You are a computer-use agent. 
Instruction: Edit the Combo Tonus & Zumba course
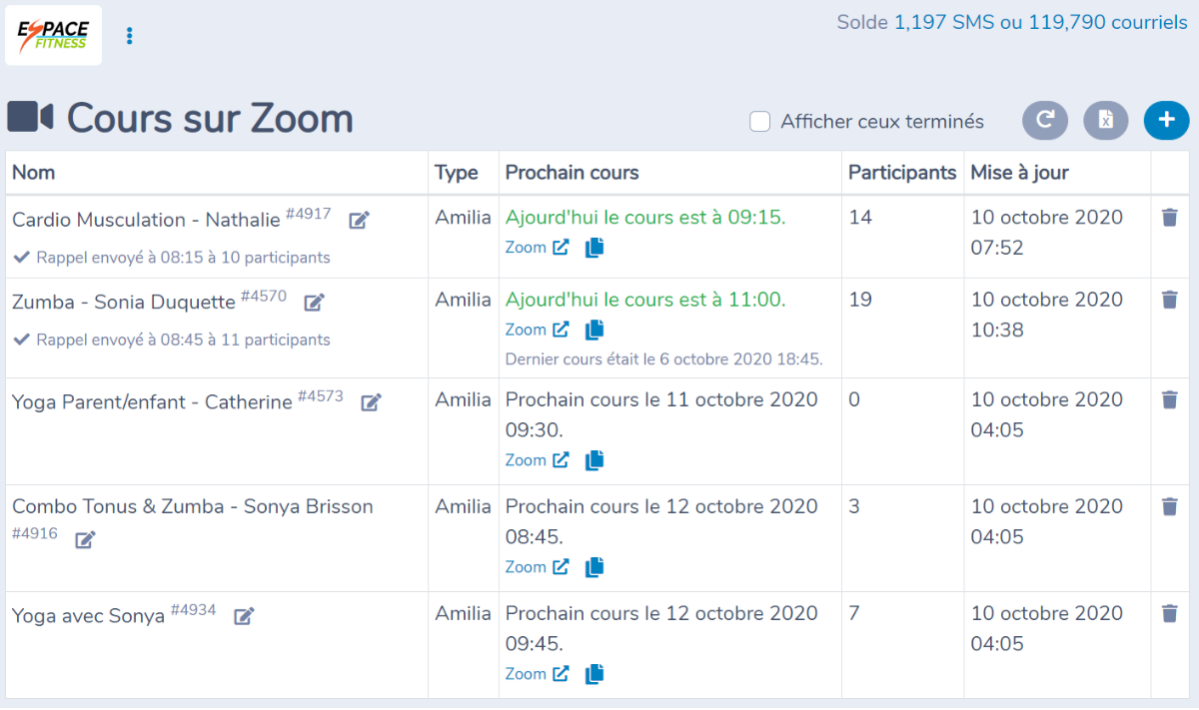[x=85, y=540]
